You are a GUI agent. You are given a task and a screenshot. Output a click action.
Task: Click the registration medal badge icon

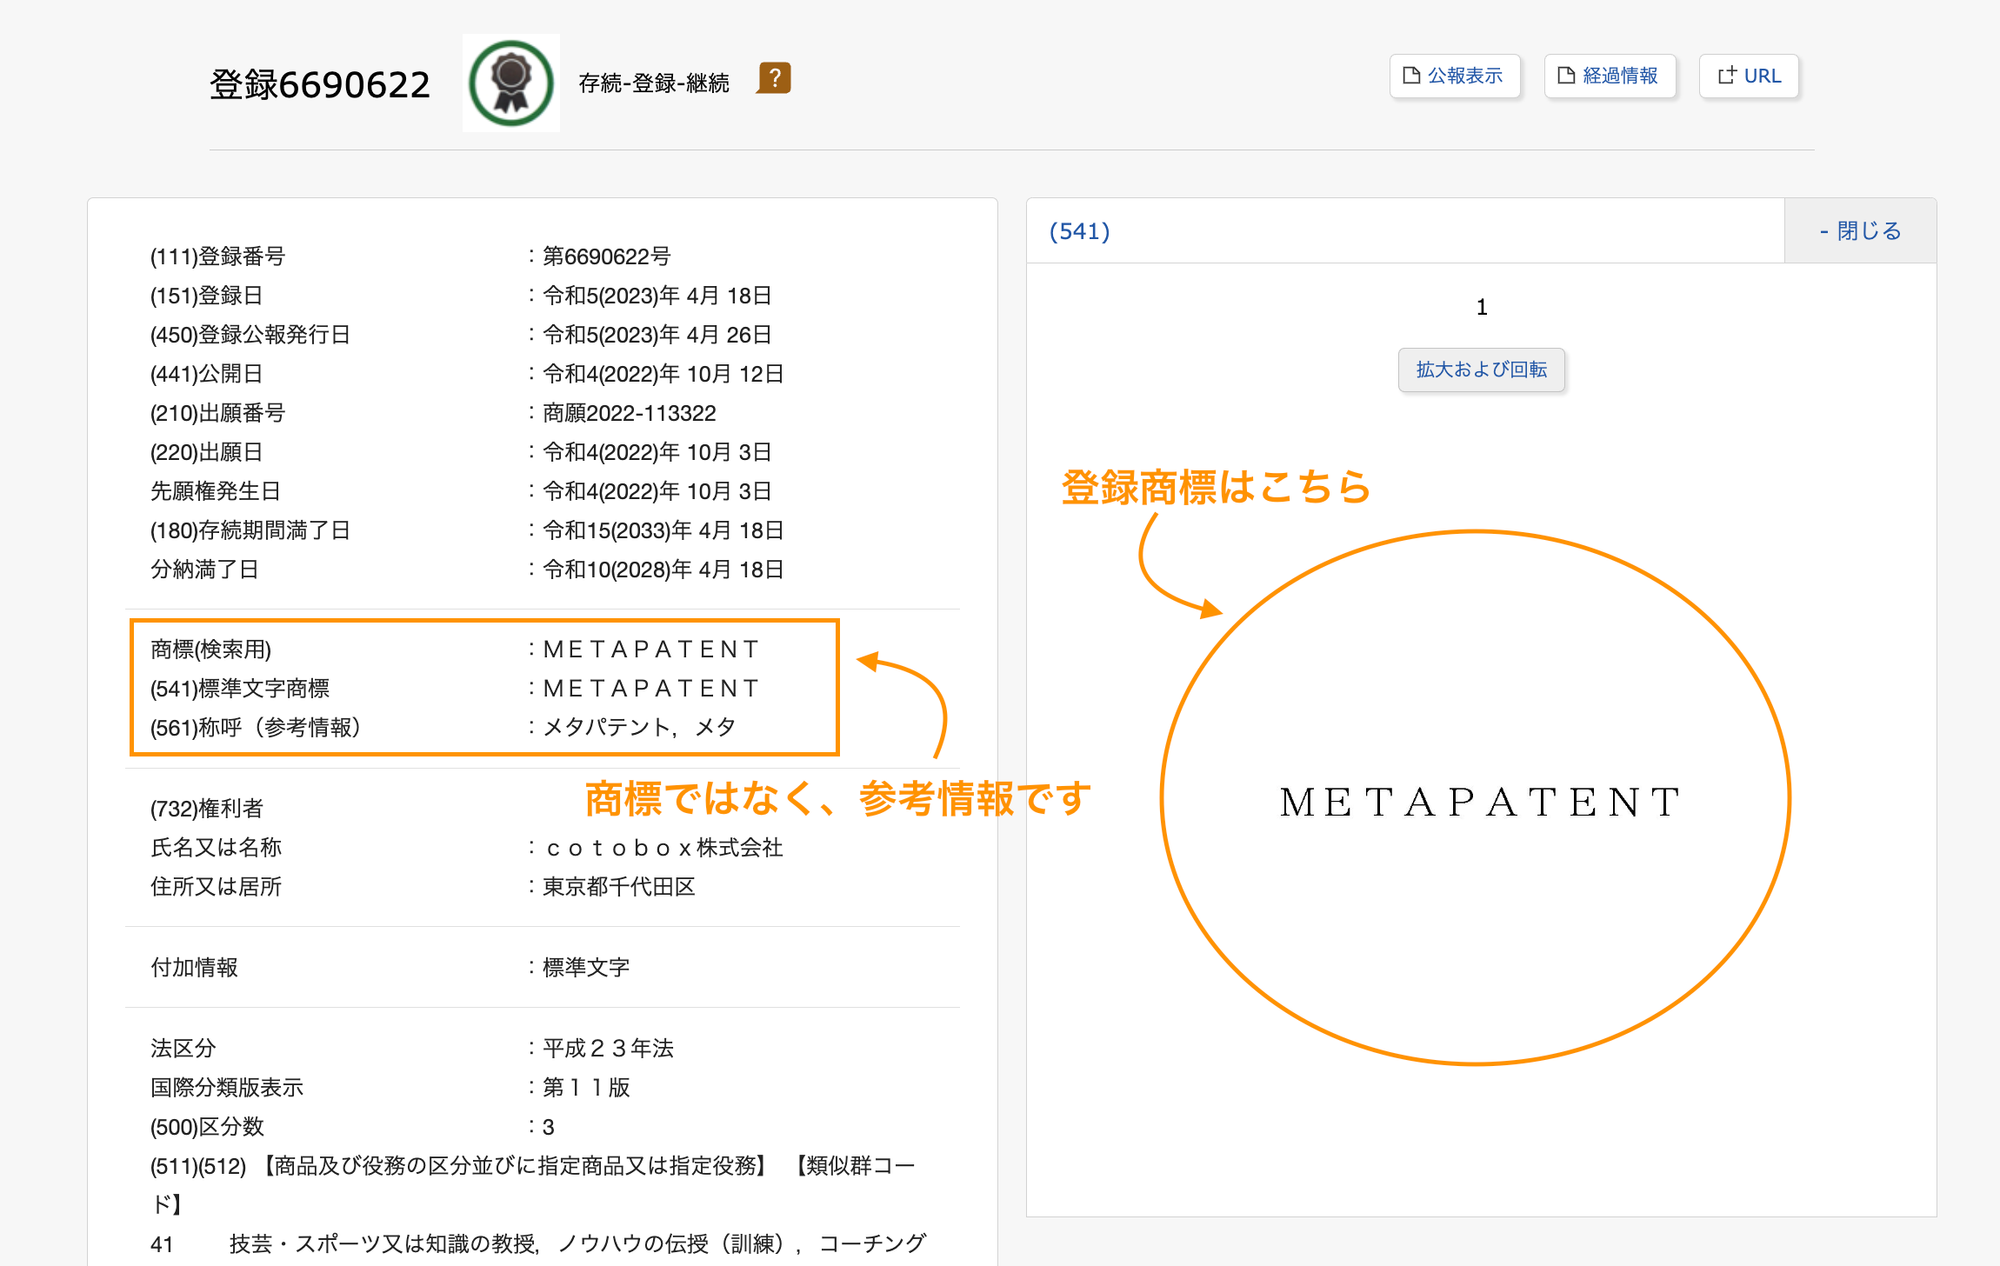click(x=511, y=83)
